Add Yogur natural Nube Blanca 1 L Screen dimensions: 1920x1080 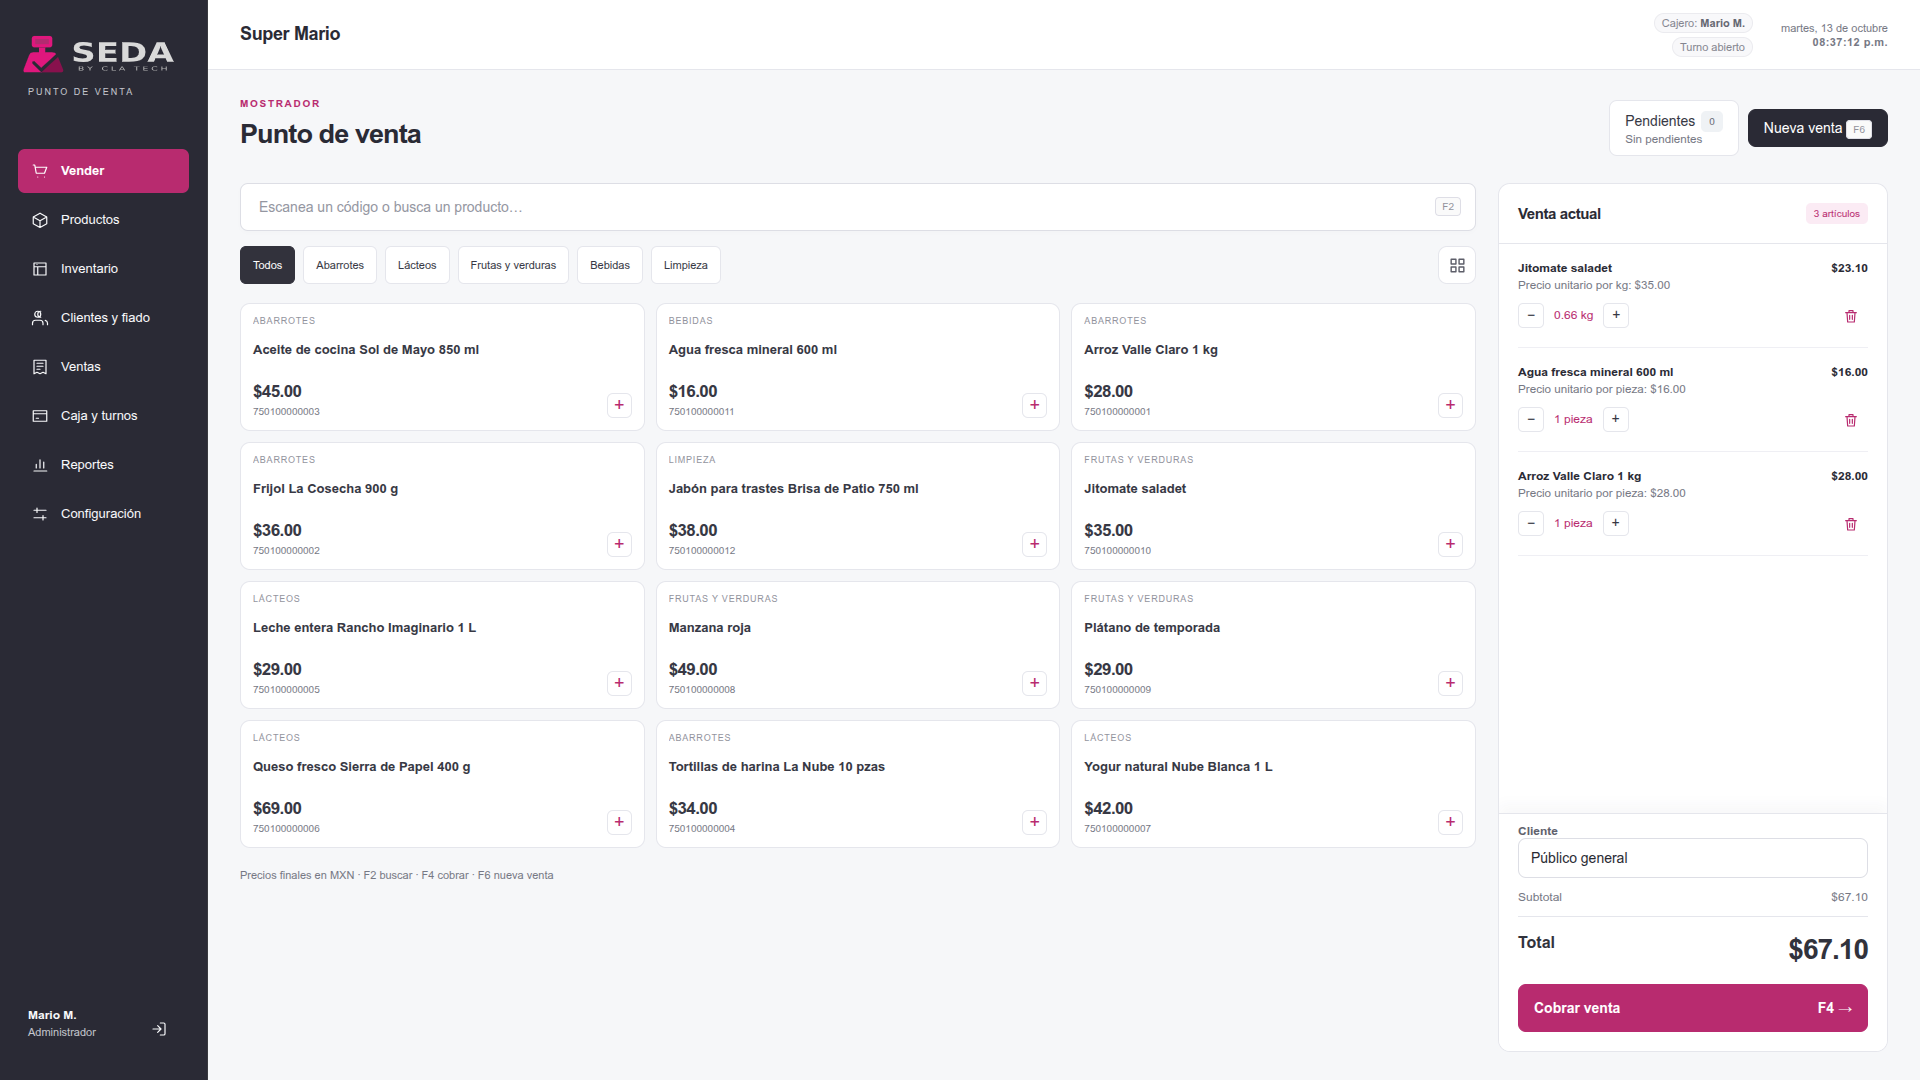[x=1450, y=822]
